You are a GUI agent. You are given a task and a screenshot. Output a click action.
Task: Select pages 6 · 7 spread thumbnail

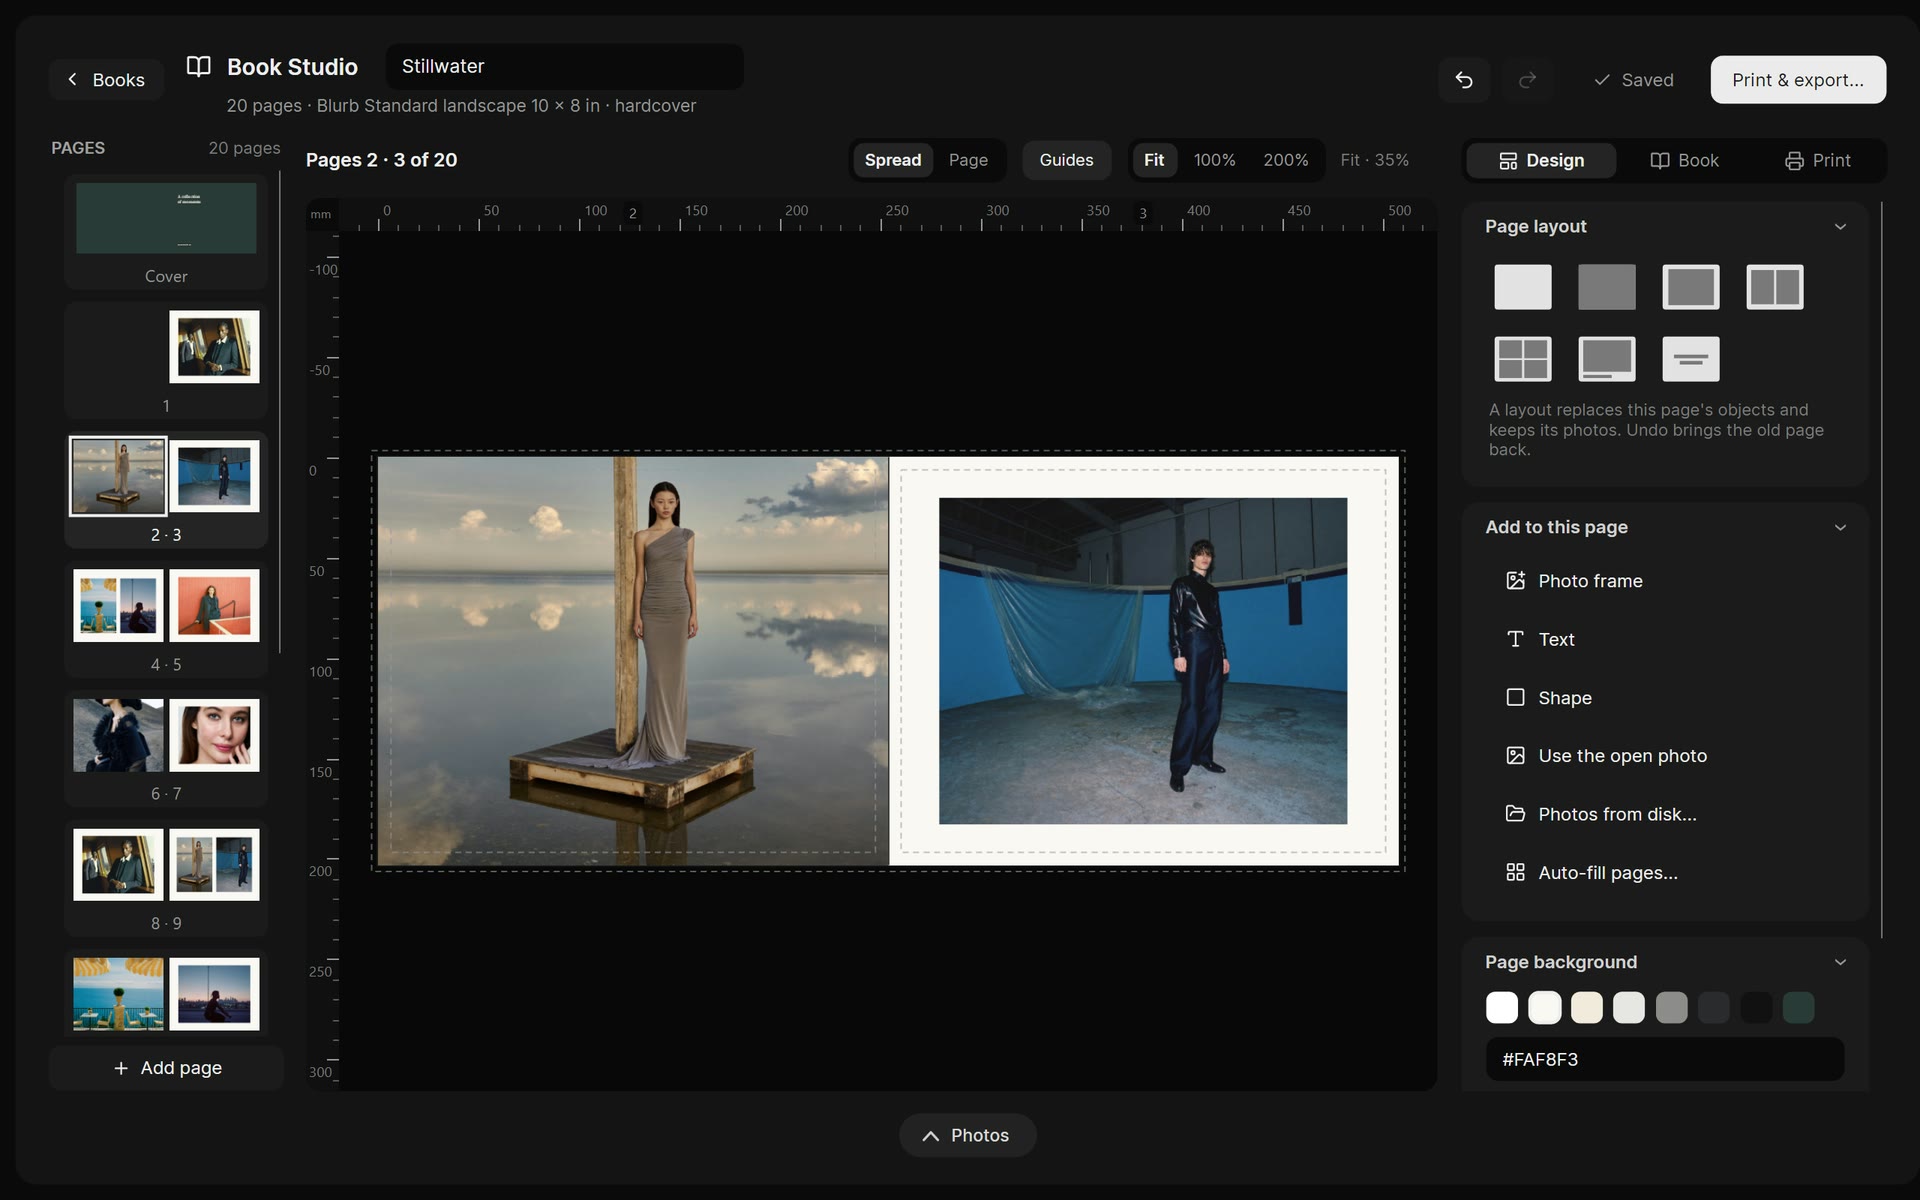pos(166,749)
